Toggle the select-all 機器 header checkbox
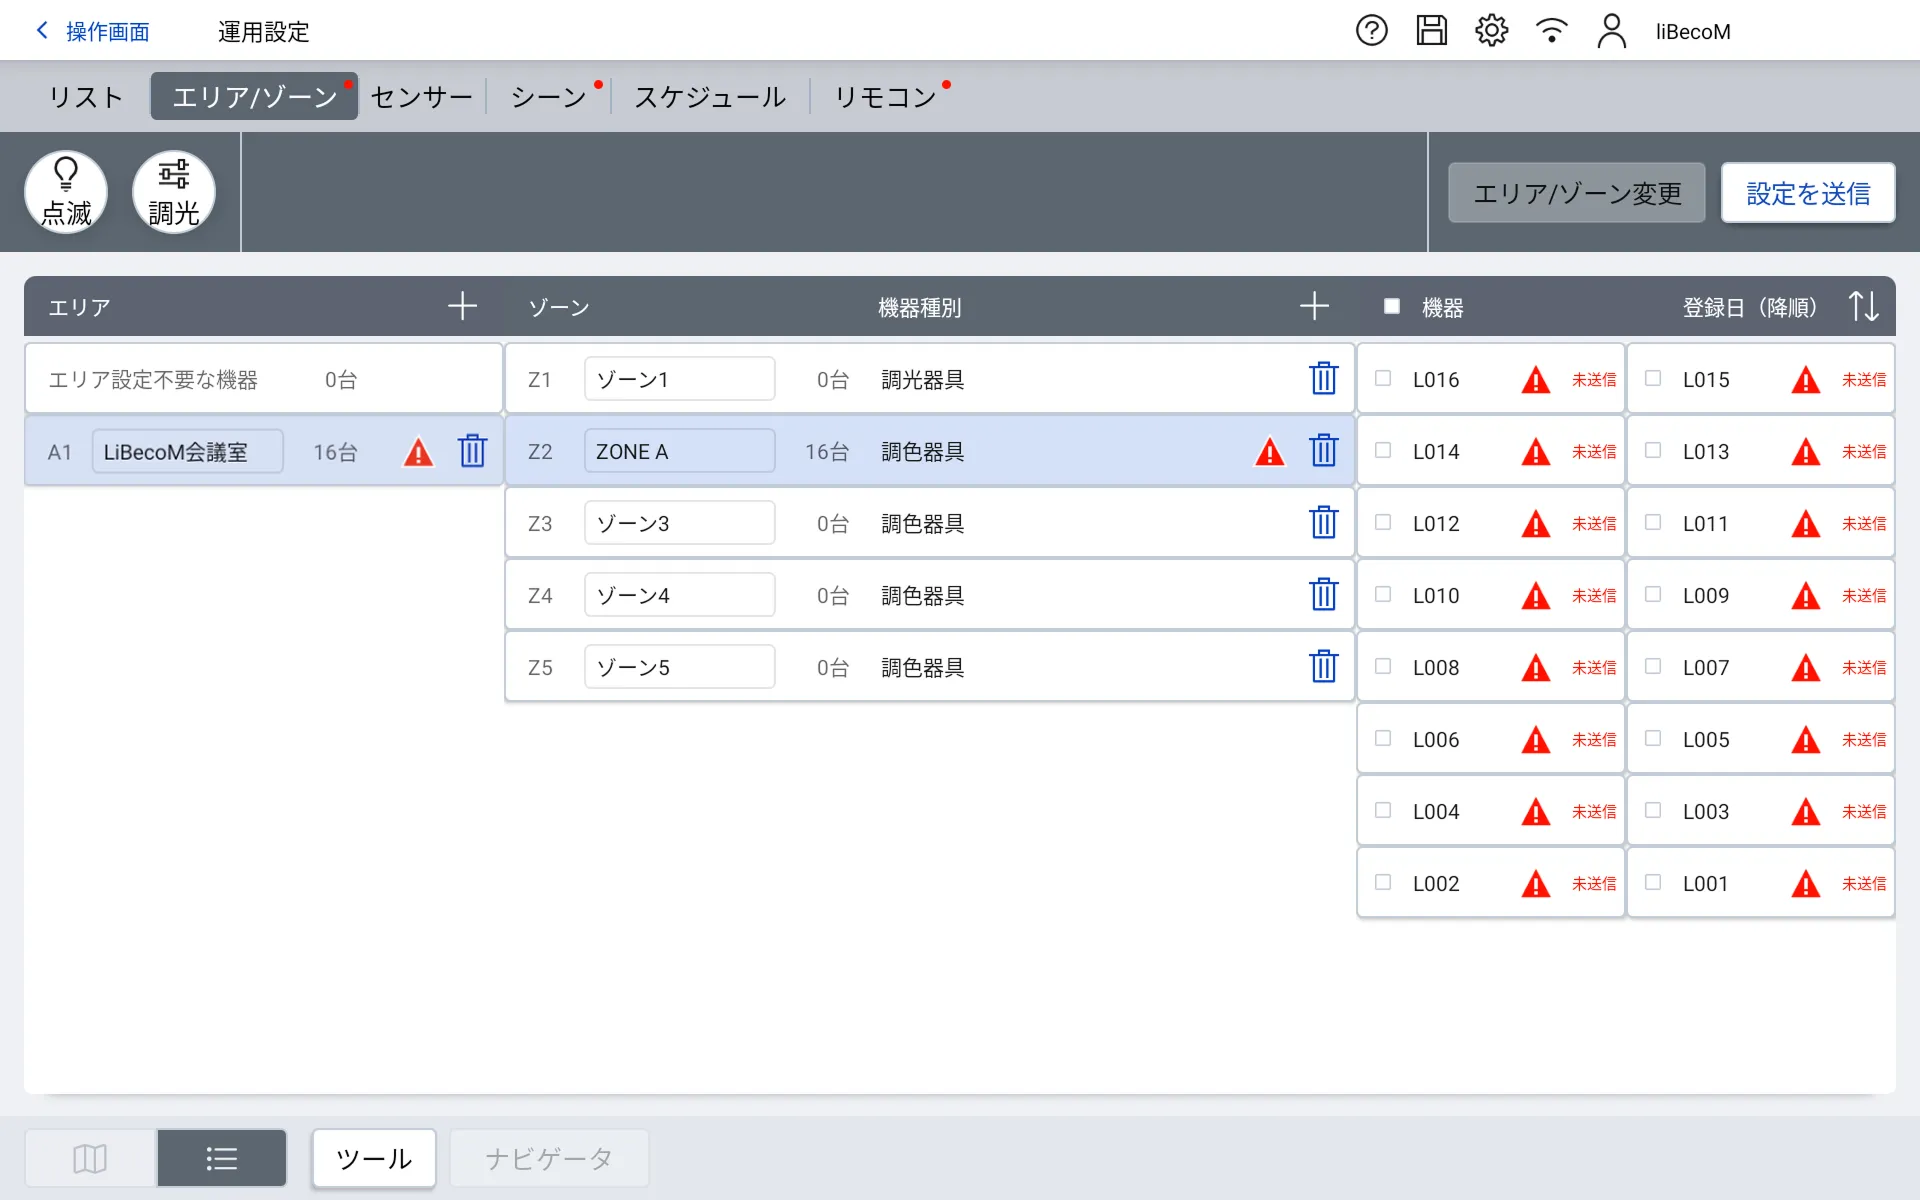Screen dimensions: 1920x1200 pos(1391,306)
